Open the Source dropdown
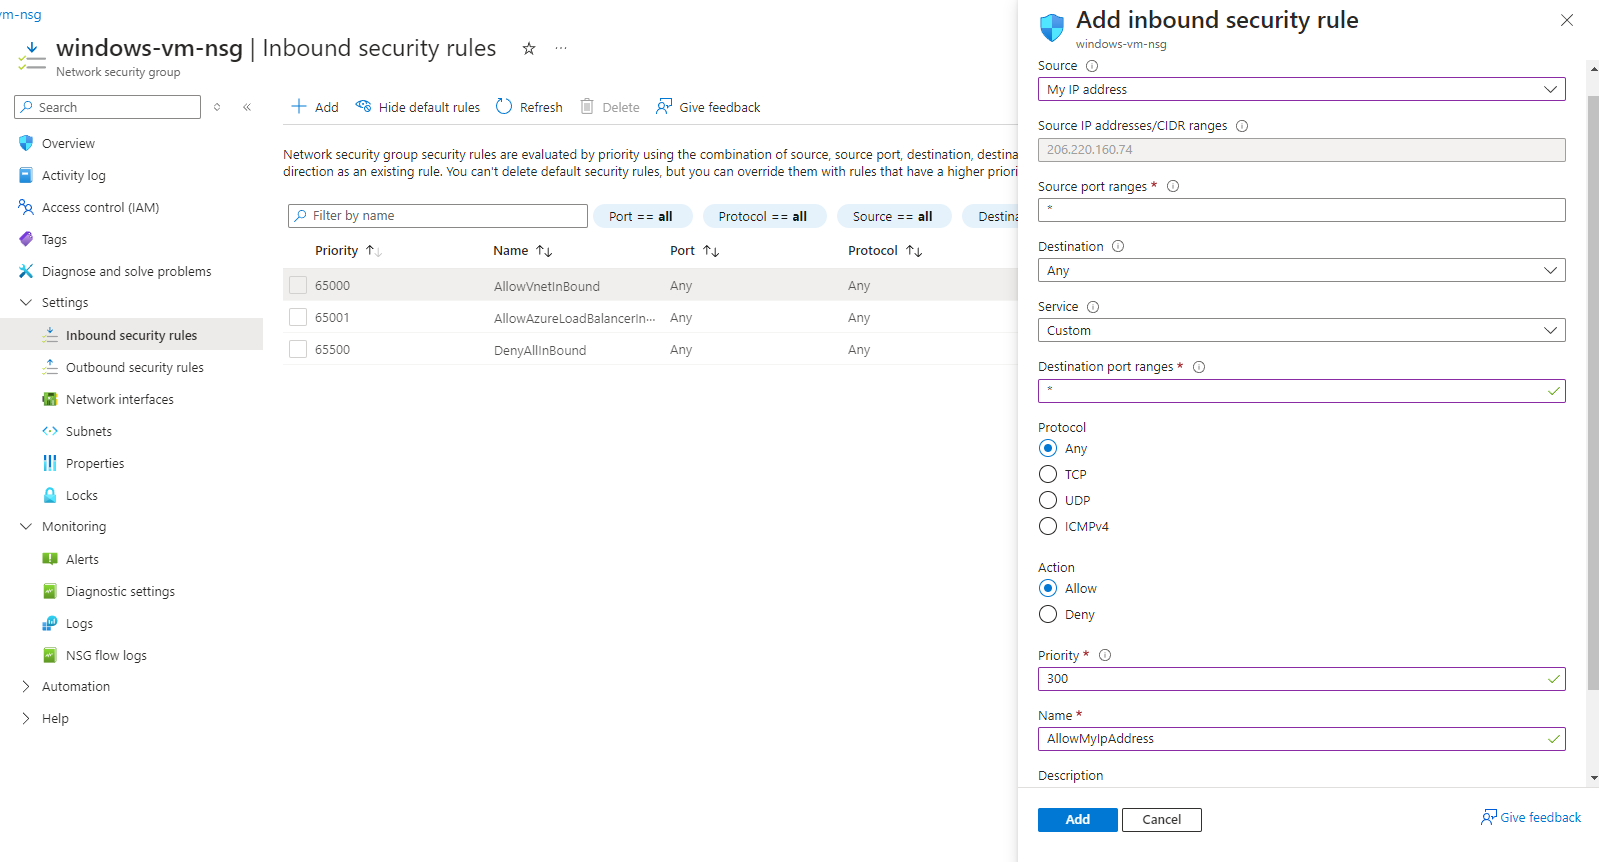 pyautogui.click(x=1301, y=89)
